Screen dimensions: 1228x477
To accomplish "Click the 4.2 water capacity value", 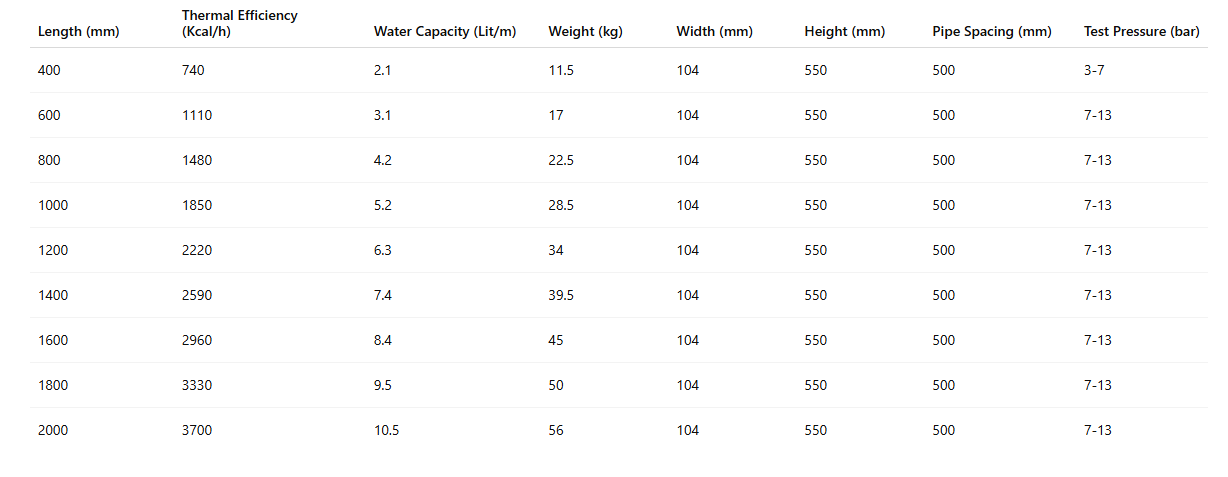I will (x=383, y=161).
